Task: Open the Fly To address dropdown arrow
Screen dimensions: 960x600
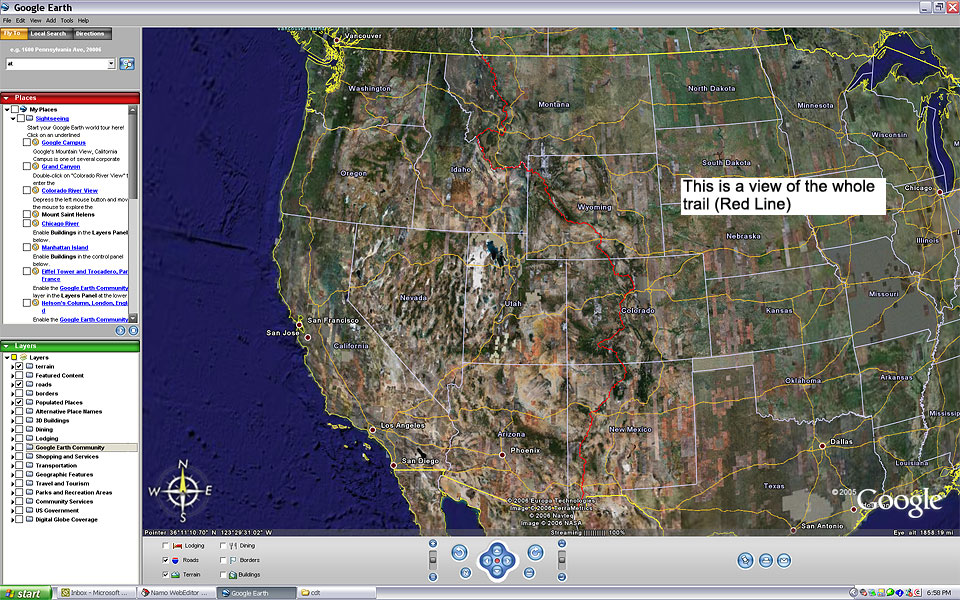Action: pos(111,64)
